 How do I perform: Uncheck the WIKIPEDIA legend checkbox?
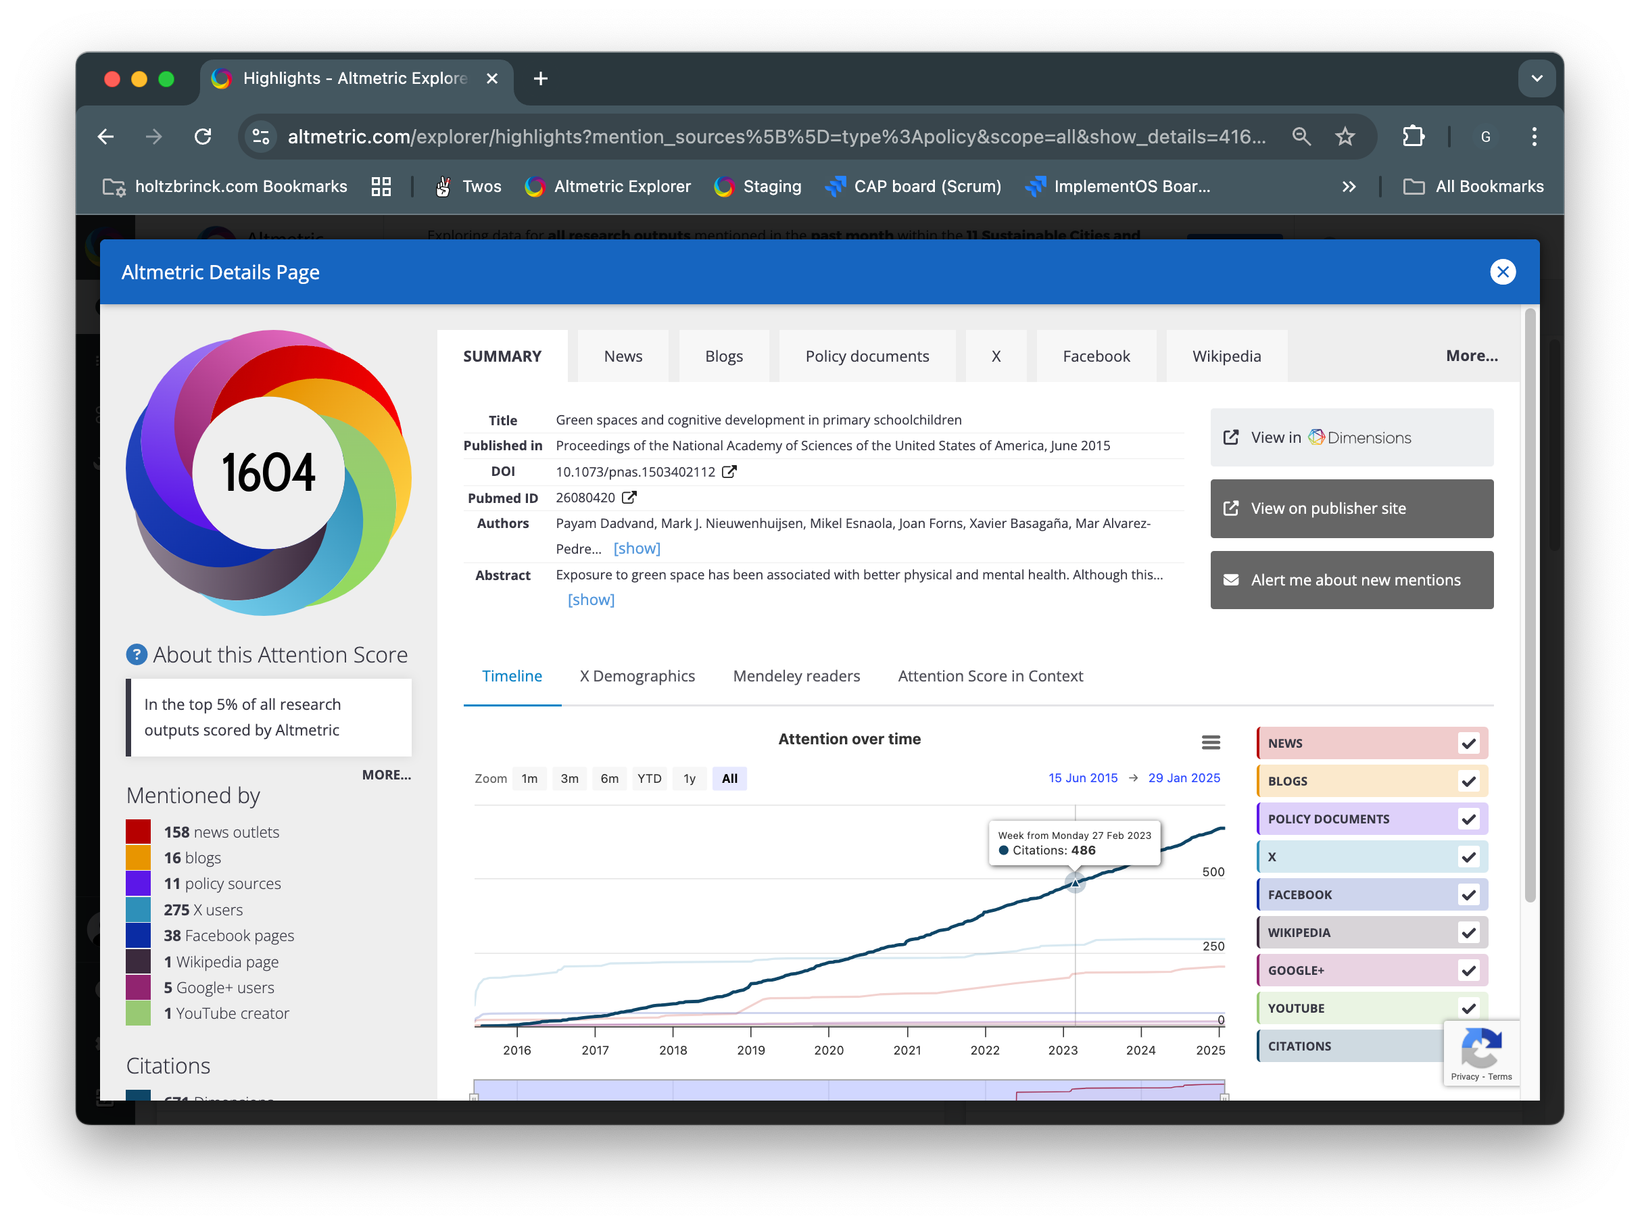click(1468, 932)
